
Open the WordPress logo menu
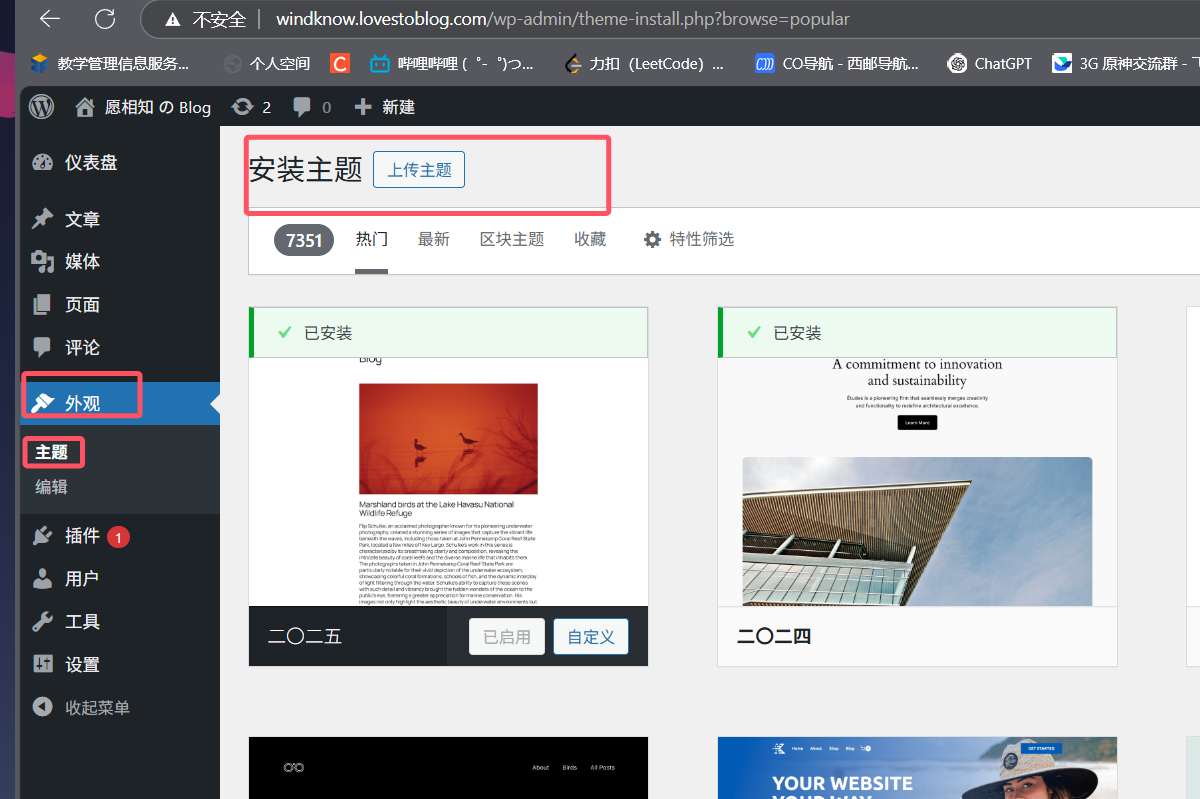(x=42, y=107)
